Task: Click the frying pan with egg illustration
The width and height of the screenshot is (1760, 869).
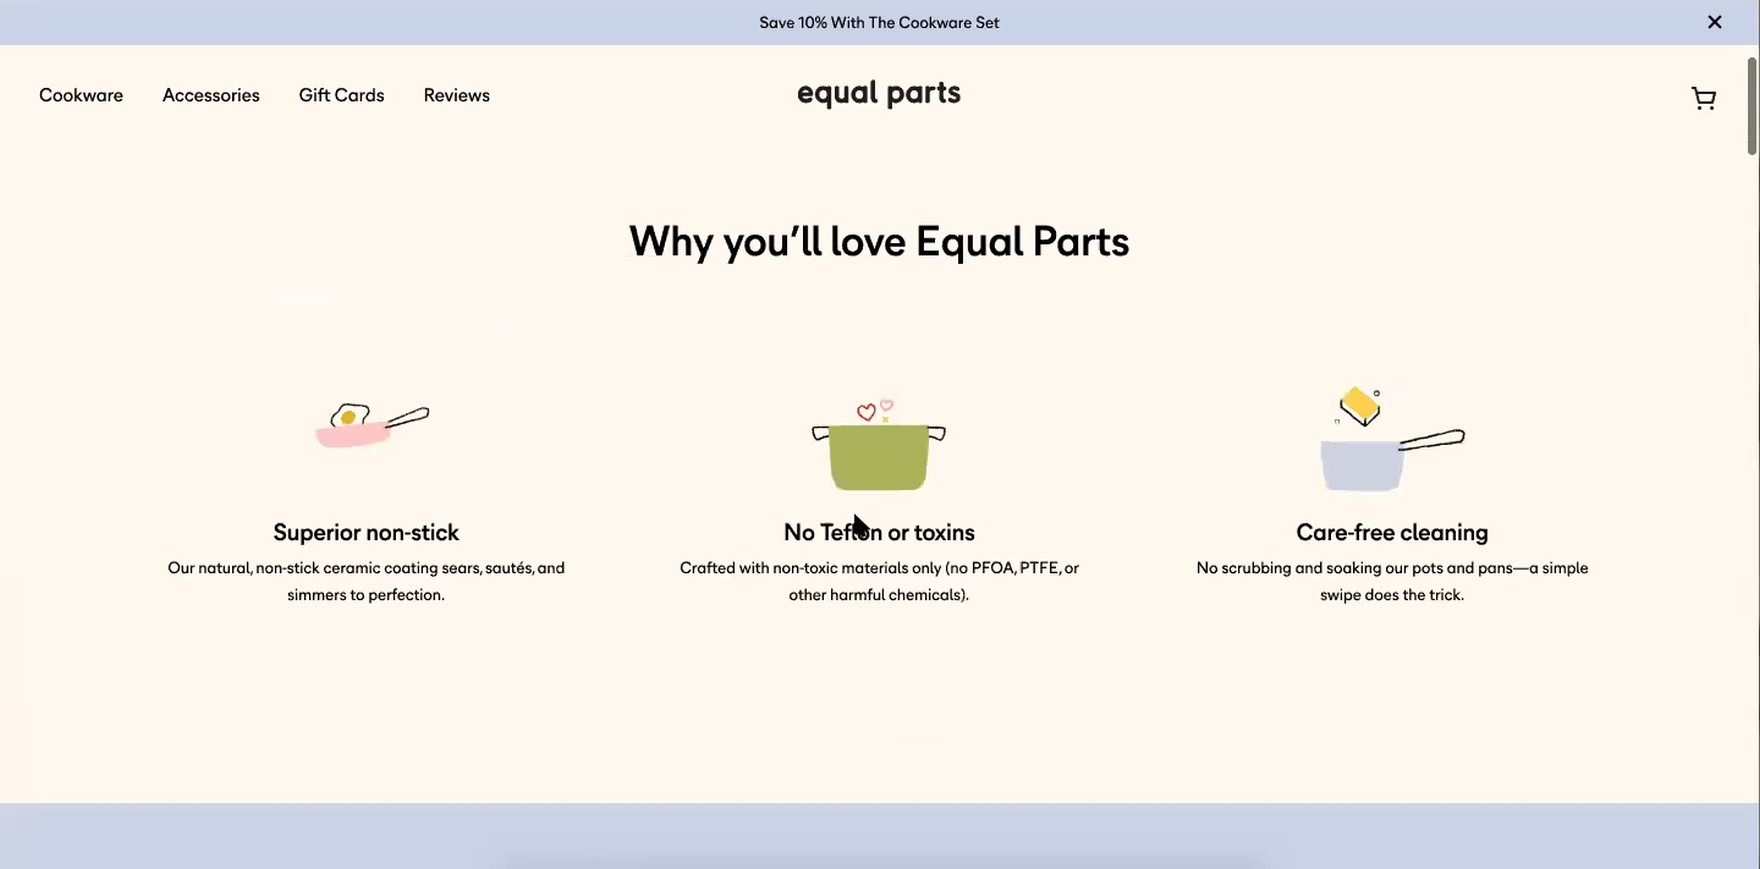Action: pos(368,425)
